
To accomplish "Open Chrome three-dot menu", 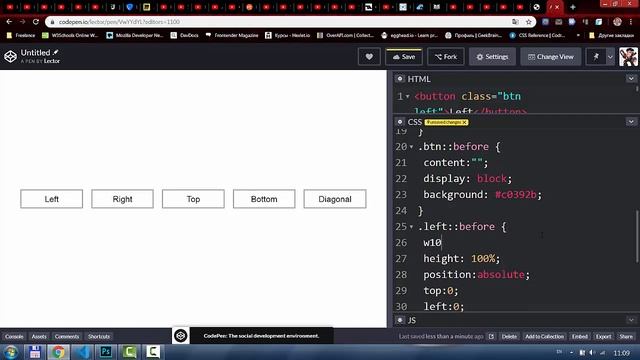I will pos(631,22).
